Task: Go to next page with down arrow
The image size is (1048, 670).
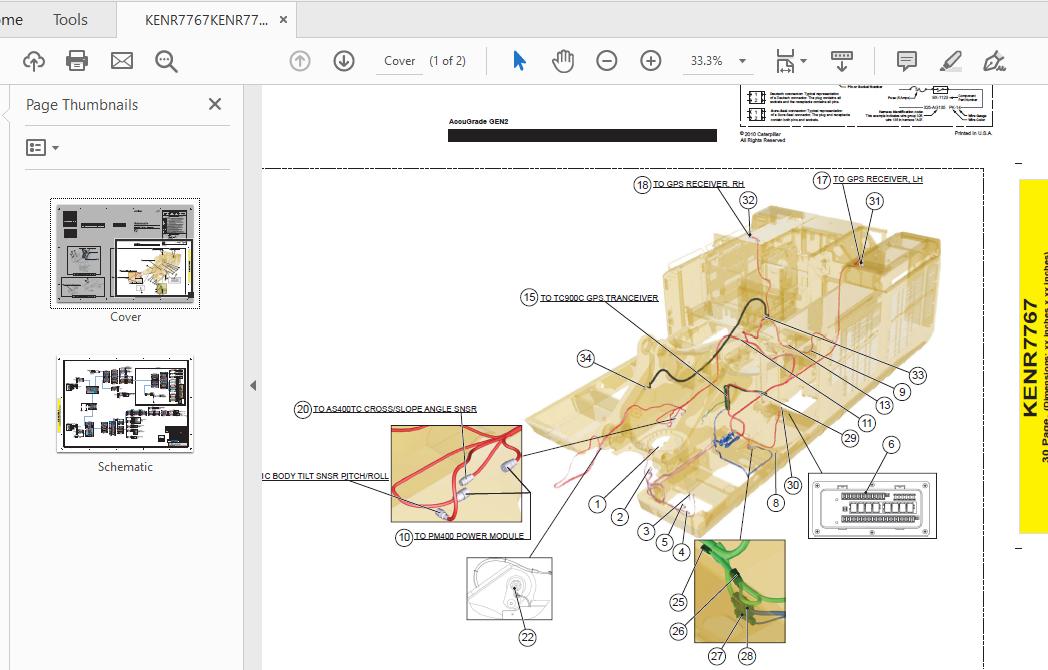Action: 344,61
